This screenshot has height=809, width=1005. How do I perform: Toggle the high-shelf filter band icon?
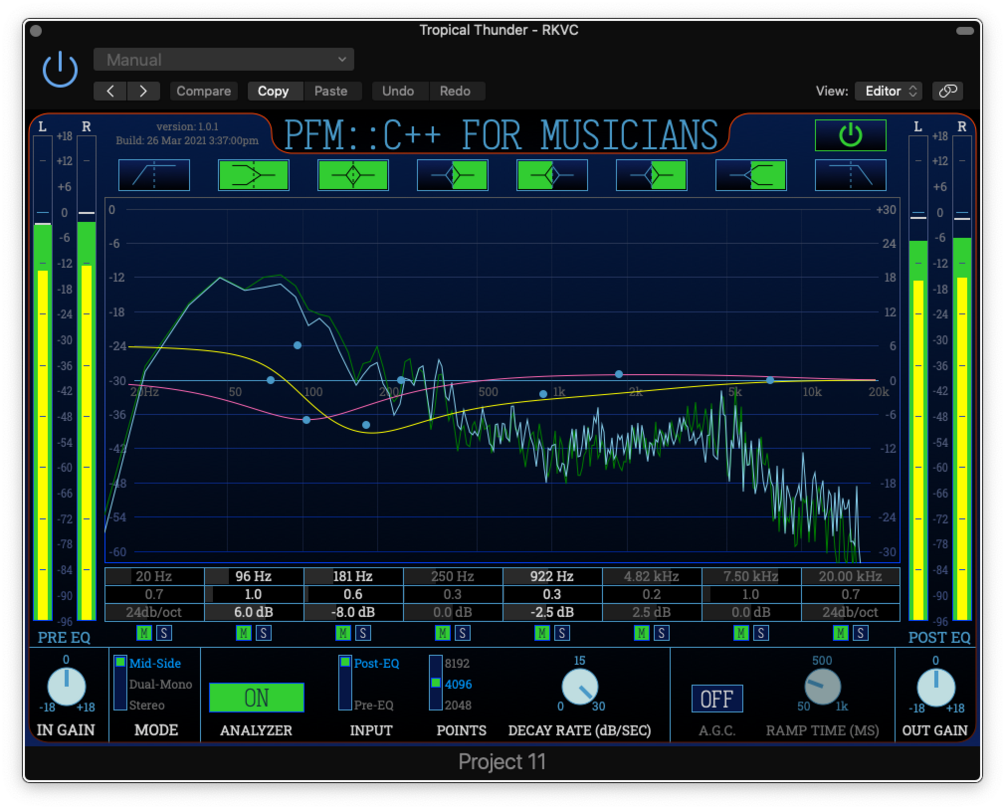coord(751,175)
